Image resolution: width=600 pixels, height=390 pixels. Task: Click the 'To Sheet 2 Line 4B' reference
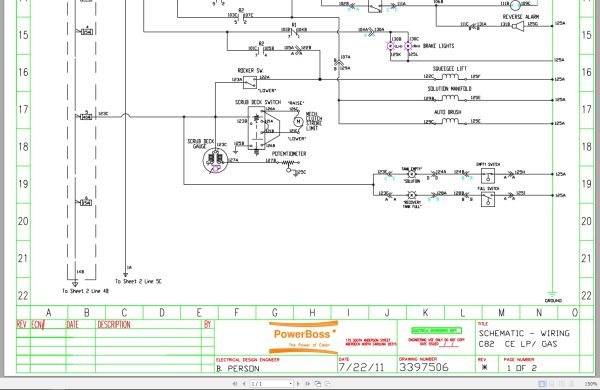85,291
